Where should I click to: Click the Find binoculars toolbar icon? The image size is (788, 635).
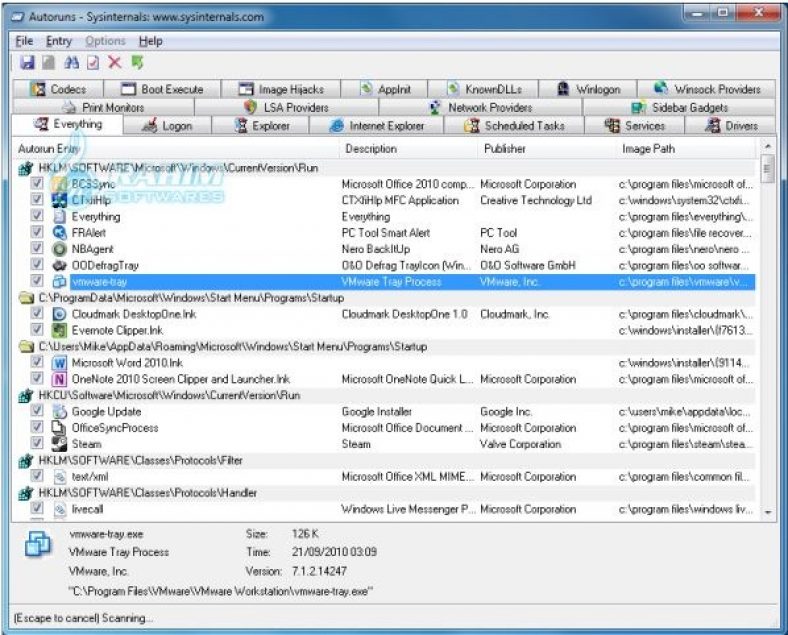pyautogui.click(x=72, y=62)
